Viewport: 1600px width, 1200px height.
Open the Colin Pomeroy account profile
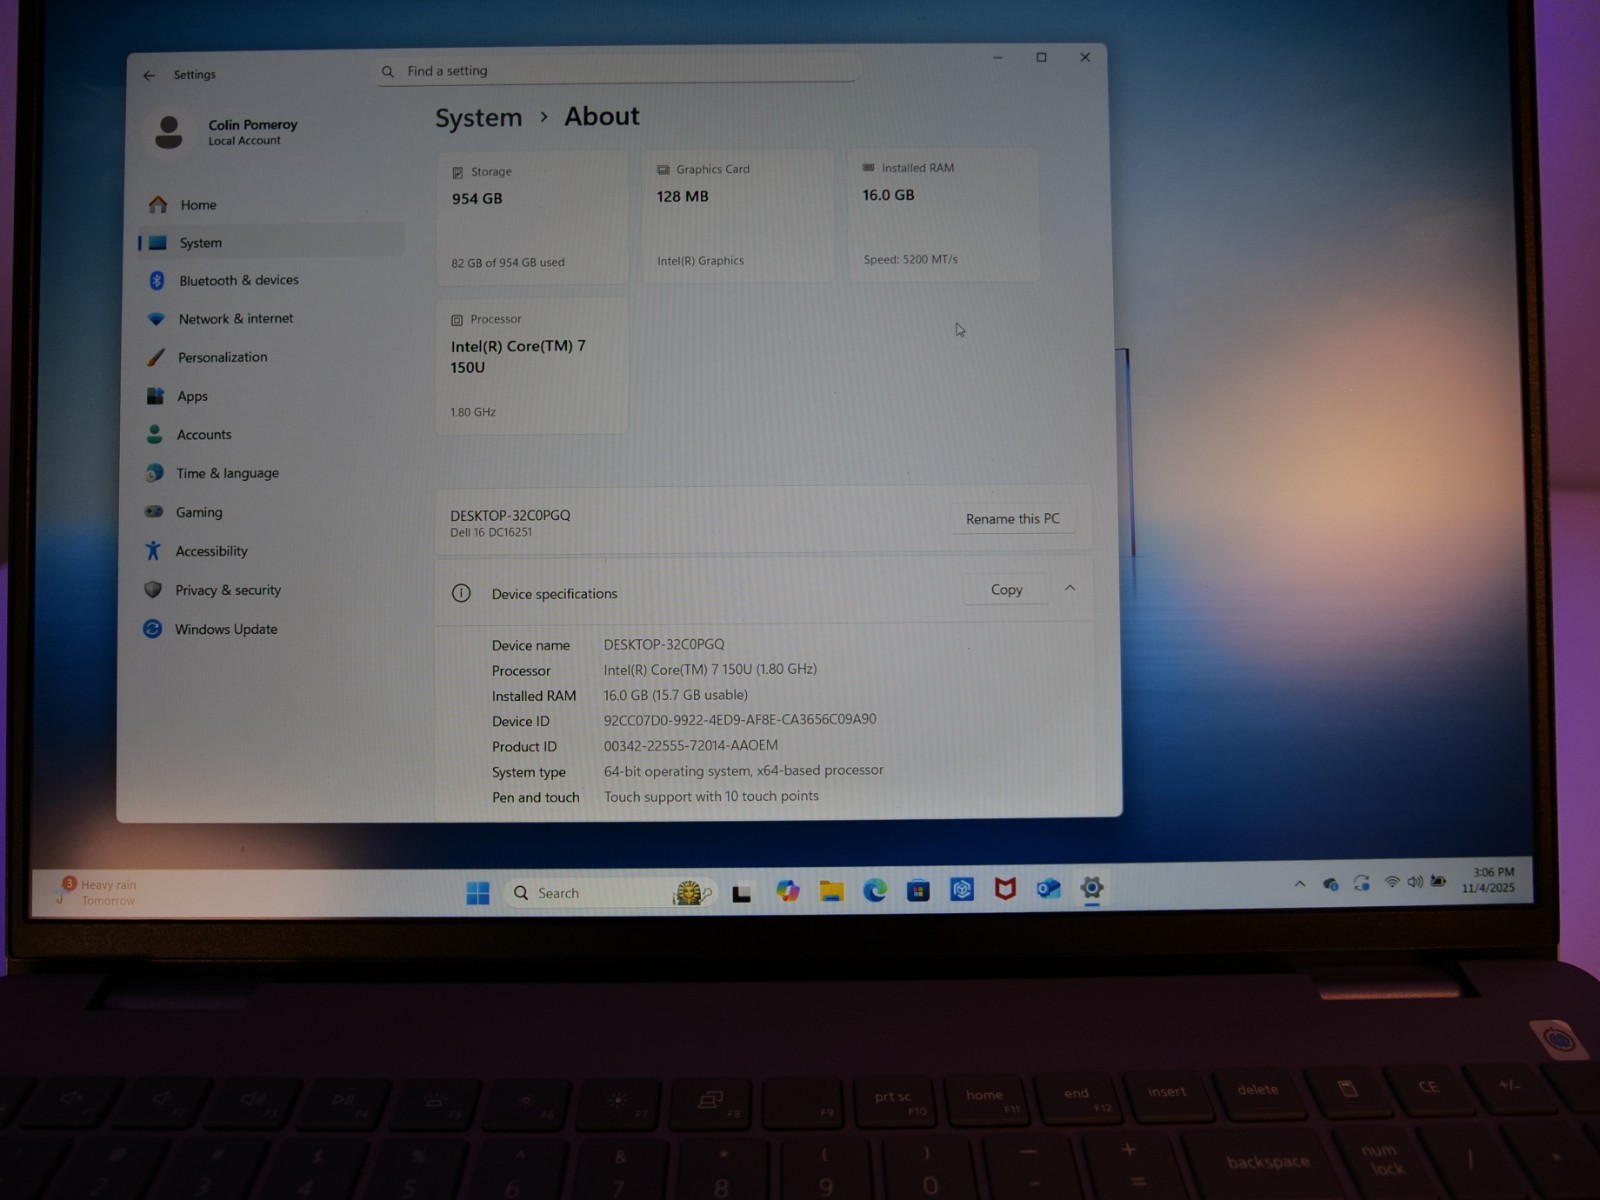coord(224,132)
